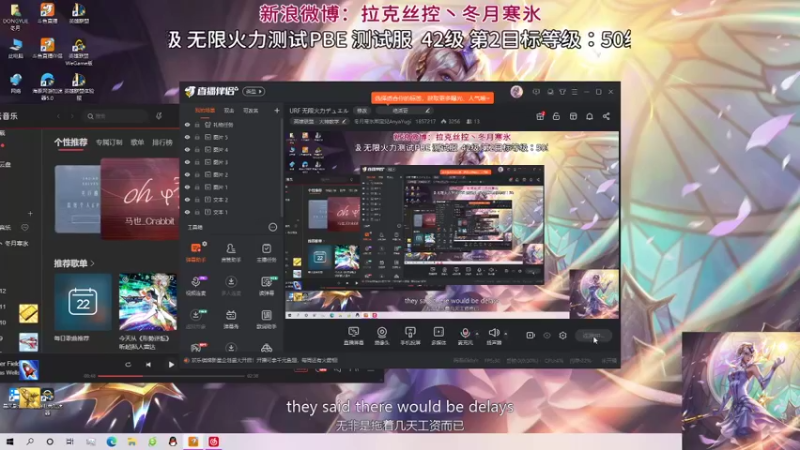Click the music player search box
The height and width of the screenshot is (450, 800).
tap(116, 116)
